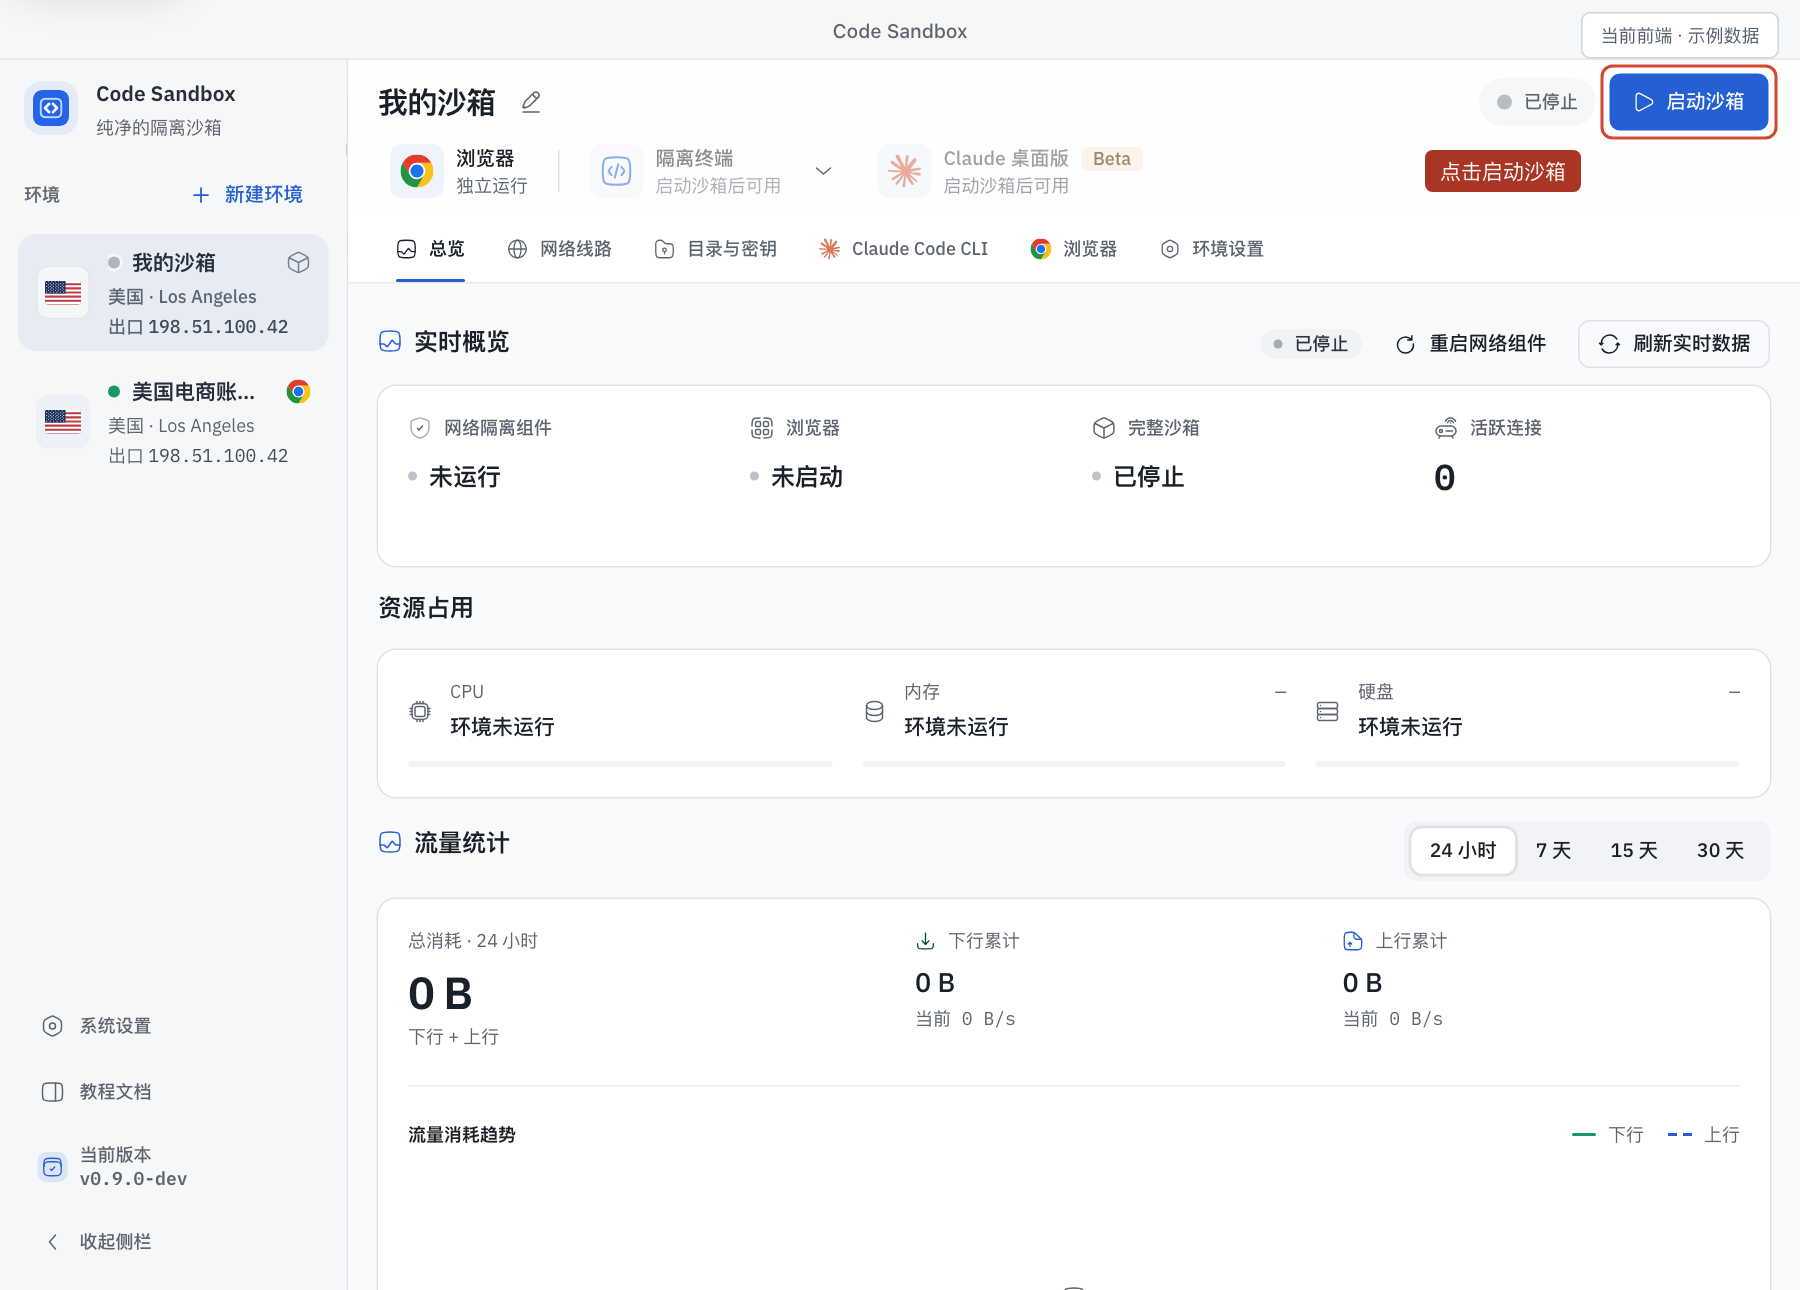The height and width of the screenshot is (1290, 1800).
Task: Click the 当前前端 · 示例数据 button
Action: (1680, 36)
